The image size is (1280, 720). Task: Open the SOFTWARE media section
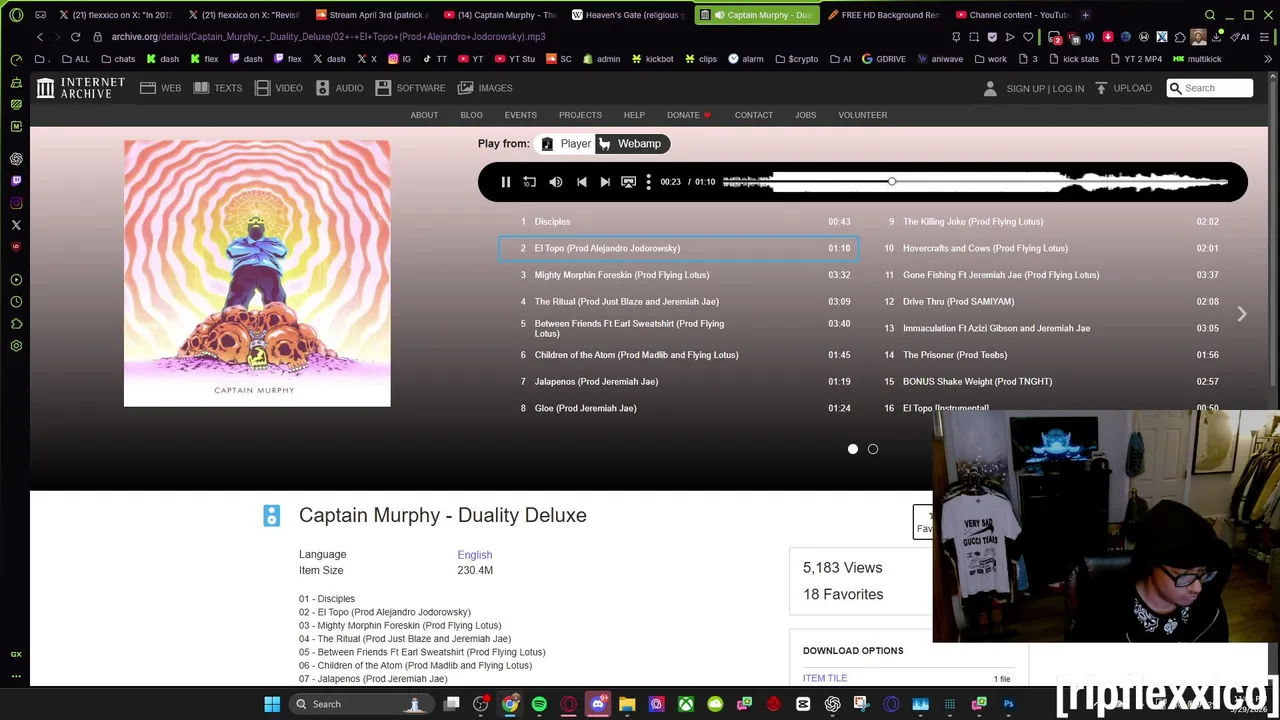(x=411, y=88)
